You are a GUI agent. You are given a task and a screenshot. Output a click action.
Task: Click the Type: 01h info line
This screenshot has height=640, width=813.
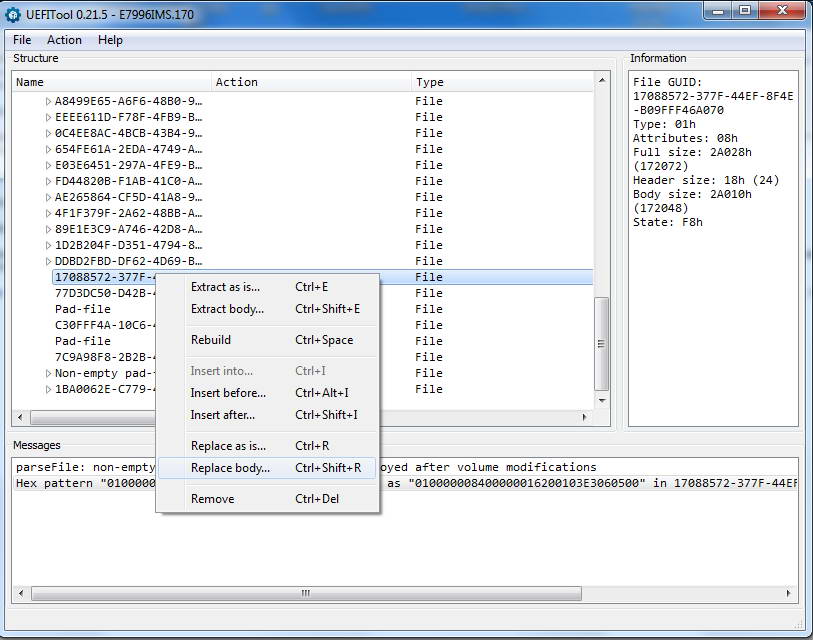(x=664, y=124)
